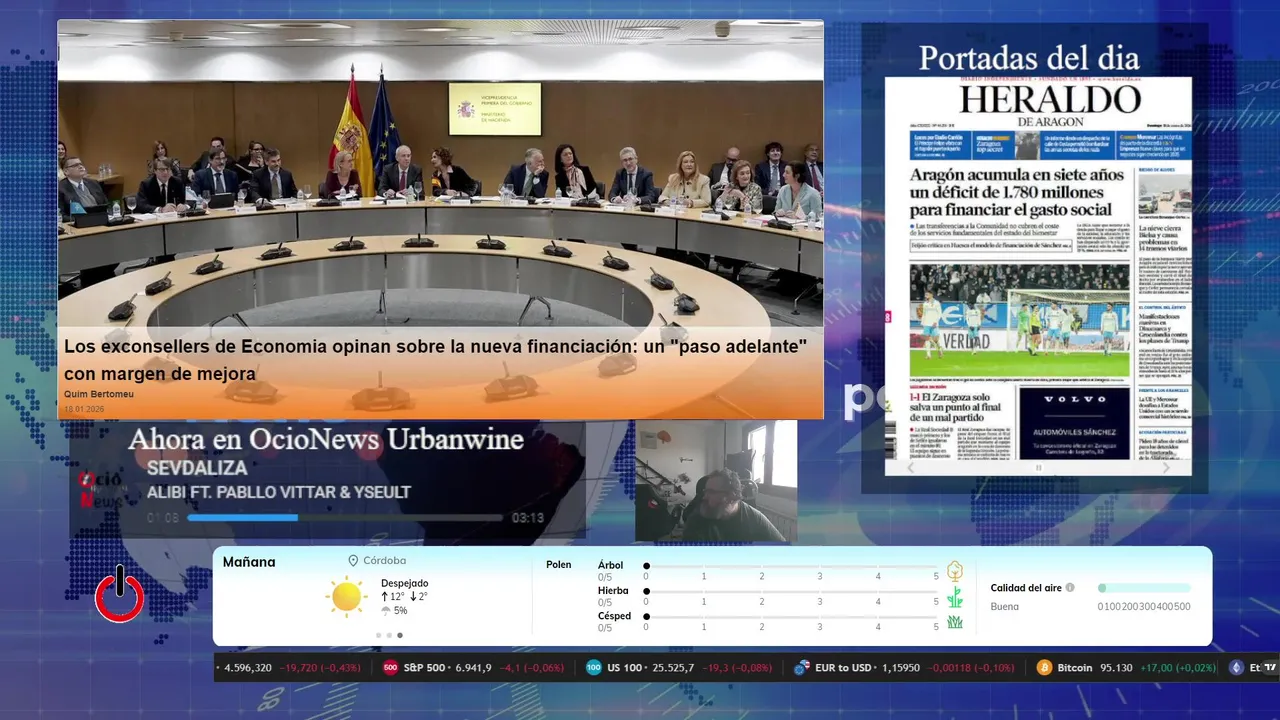Click the Buena air quality value
Image resolution: width=1280 pixels, height=720 pixels.
click(x=1005, y=606)
